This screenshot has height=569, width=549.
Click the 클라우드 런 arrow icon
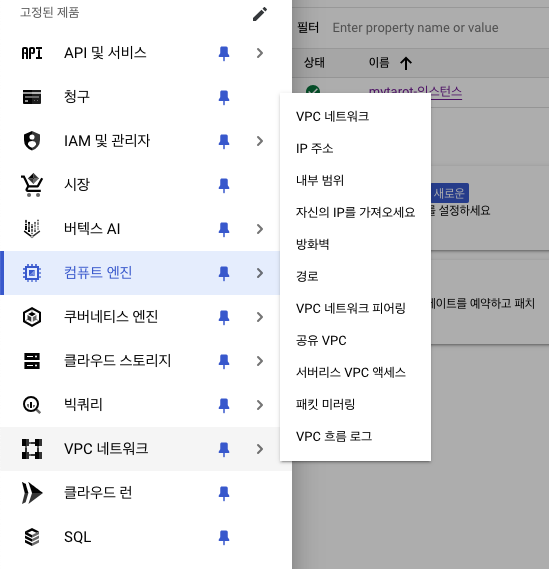(x=32, y=493)
